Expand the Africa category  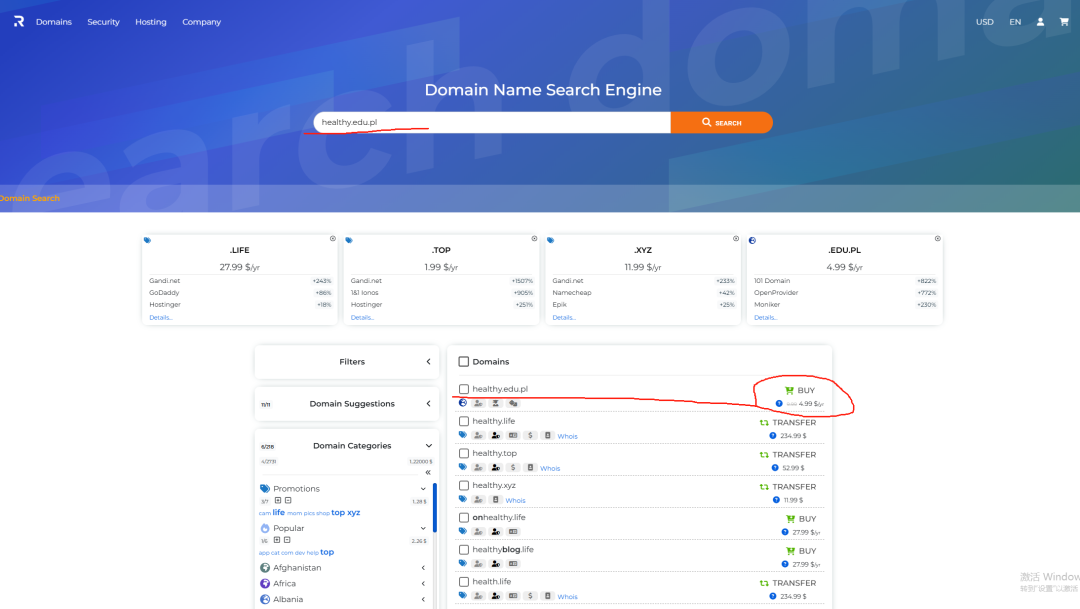point(423,584)
